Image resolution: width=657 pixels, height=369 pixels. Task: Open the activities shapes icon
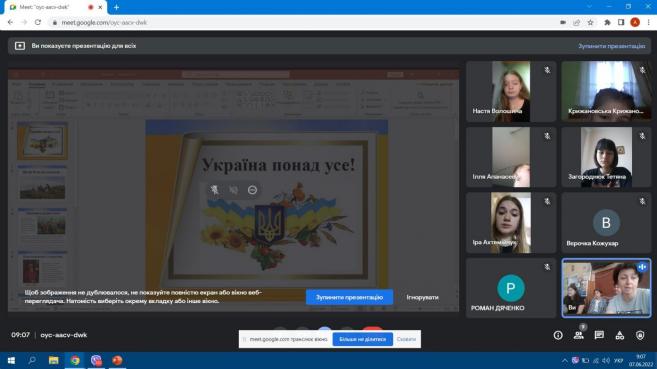(620, 335)
